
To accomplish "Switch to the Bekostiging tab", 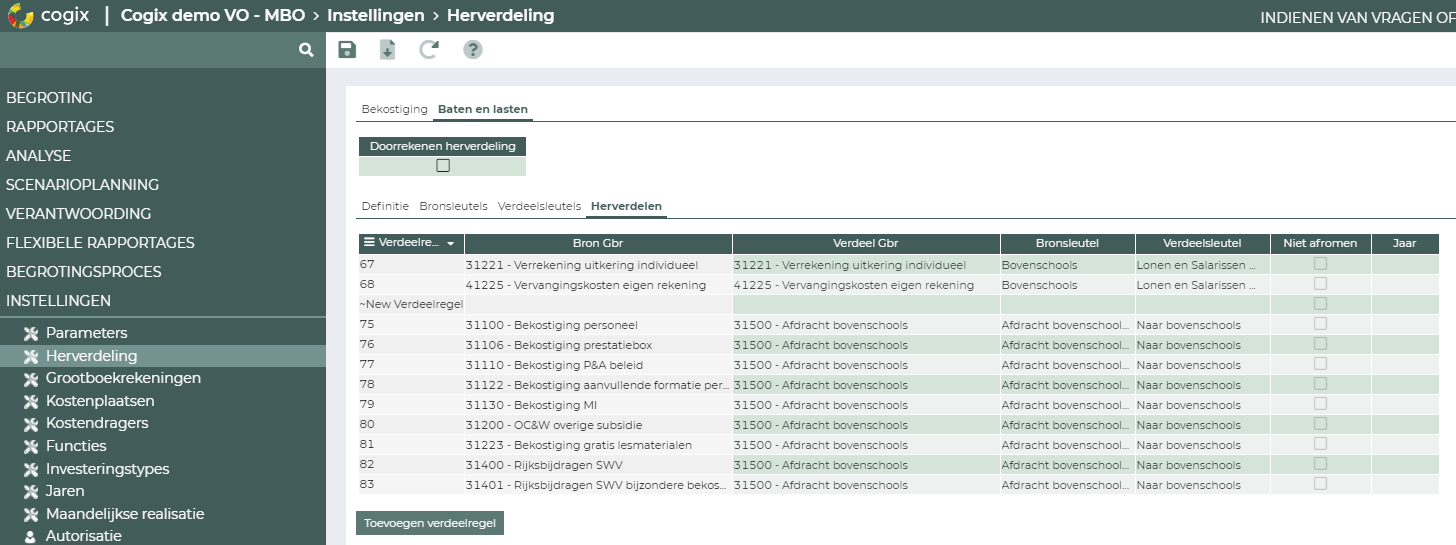I will (394, 109).
